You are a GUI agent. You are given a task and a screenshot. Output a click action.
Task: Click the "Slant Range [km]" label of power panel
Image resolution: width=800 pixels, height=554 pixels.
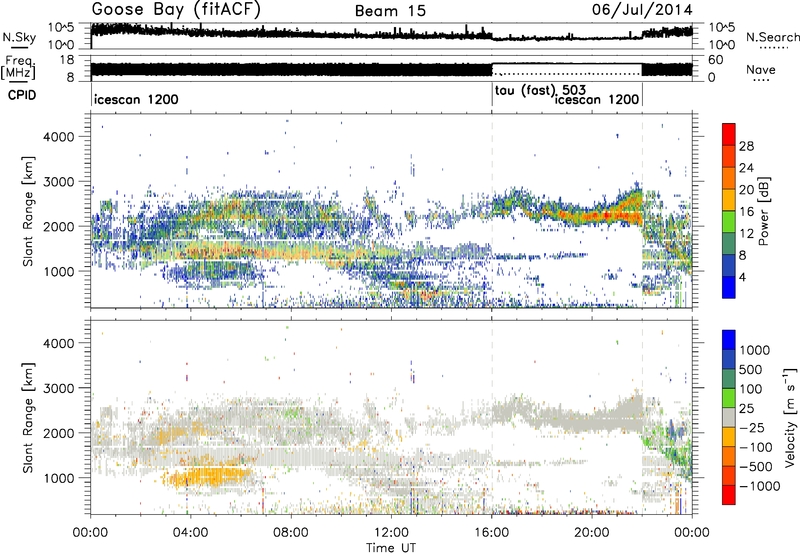pyautogui.click(x=28, y=211)
